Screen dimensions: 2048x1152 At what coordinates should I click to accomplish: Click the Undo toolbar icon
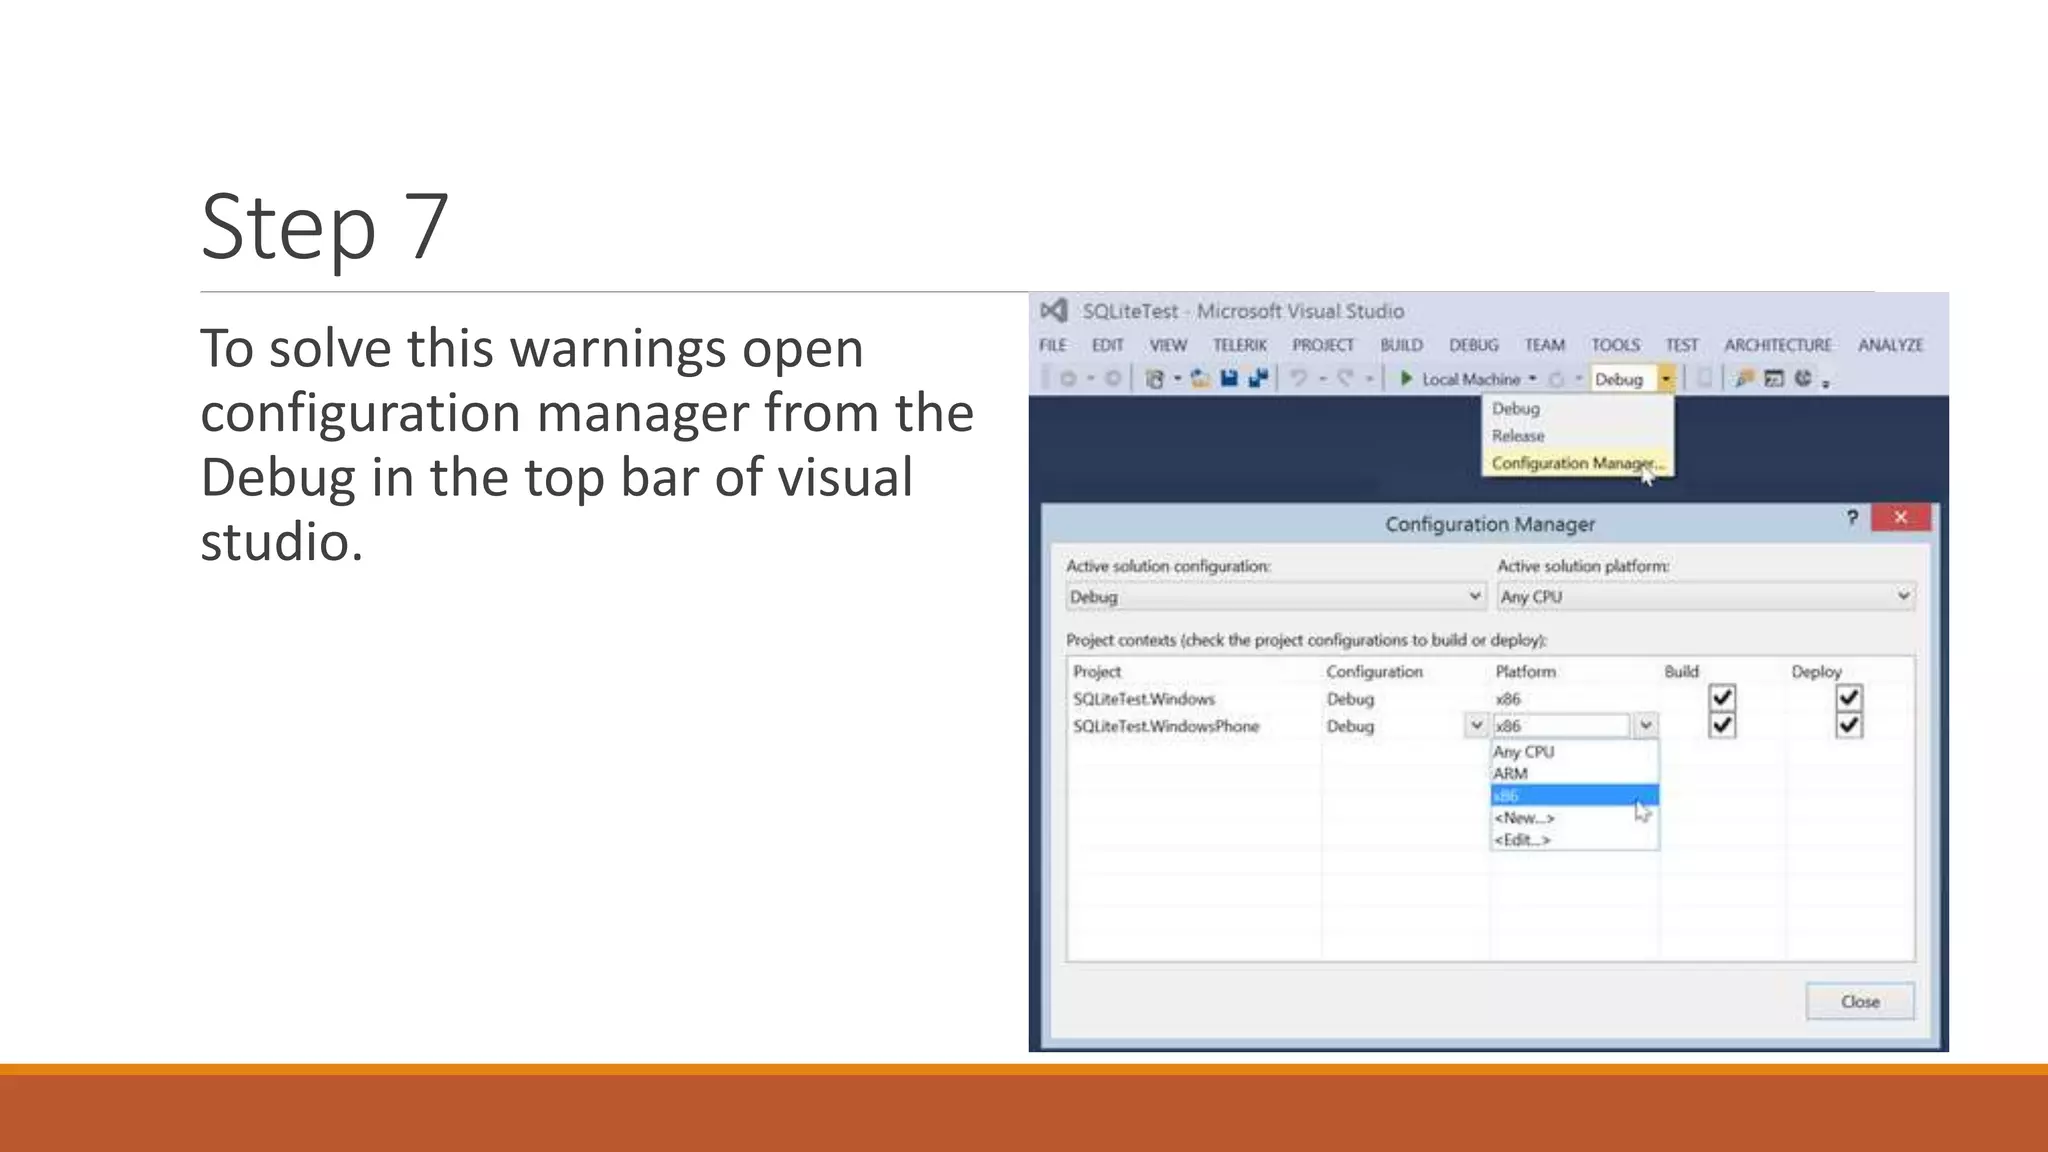(1299, 378)
